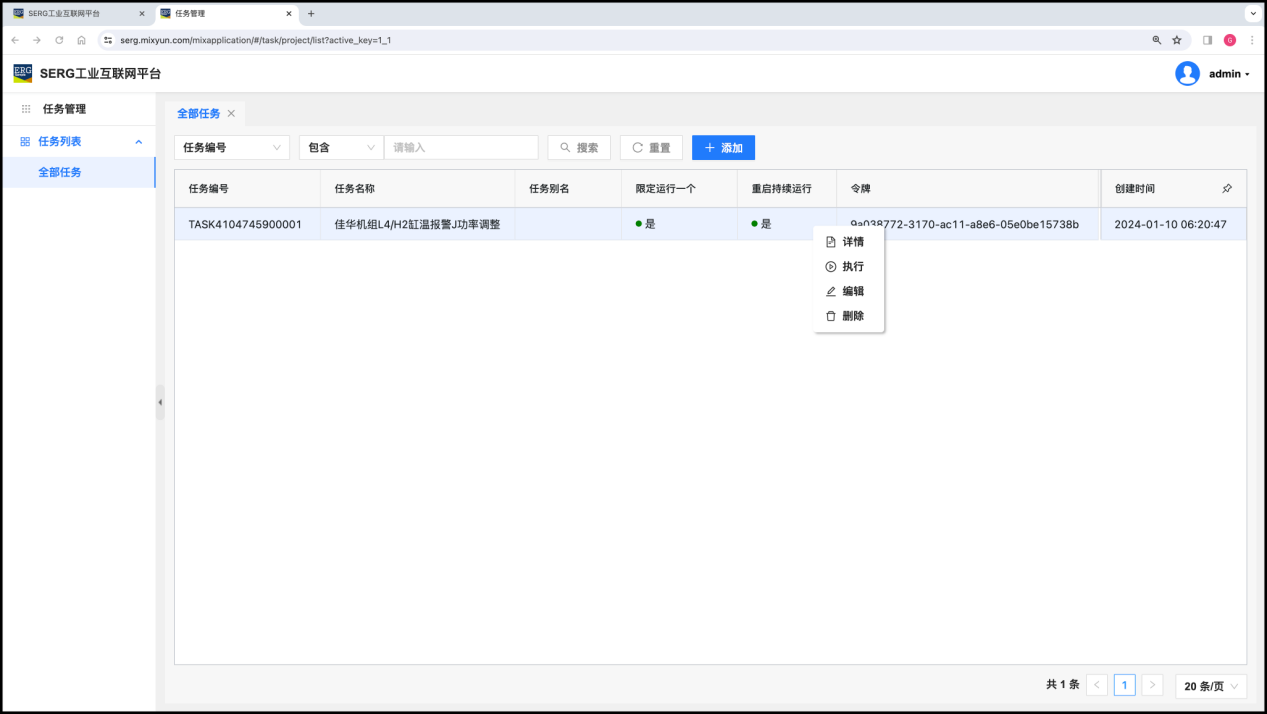Open the 任务编号 field dropdown

[x=232, y=148]
